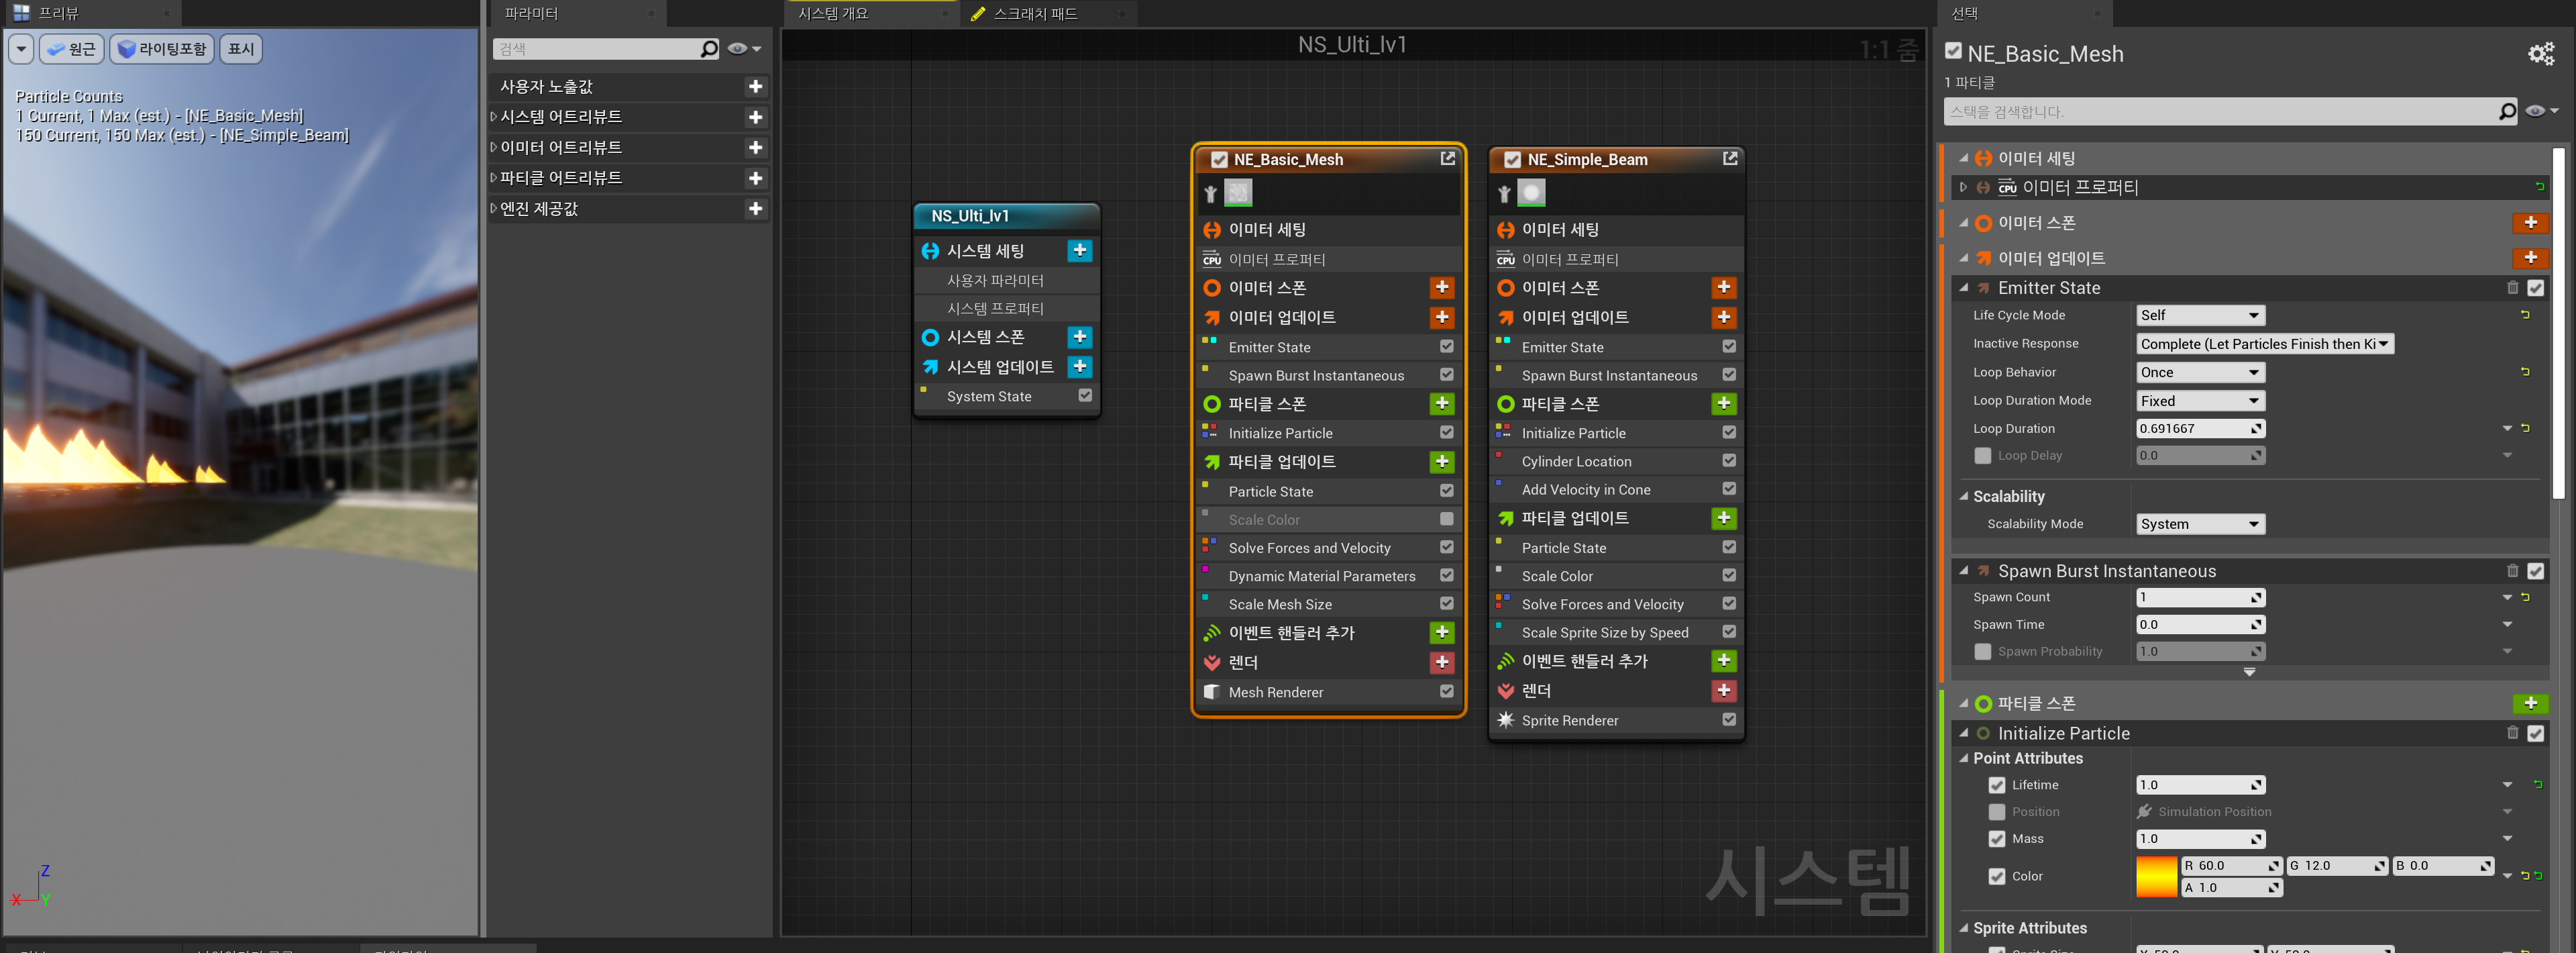
Task: Disable the NE_Simple_Beam emitter checkbox
Action: click(x=1512, y=160)
